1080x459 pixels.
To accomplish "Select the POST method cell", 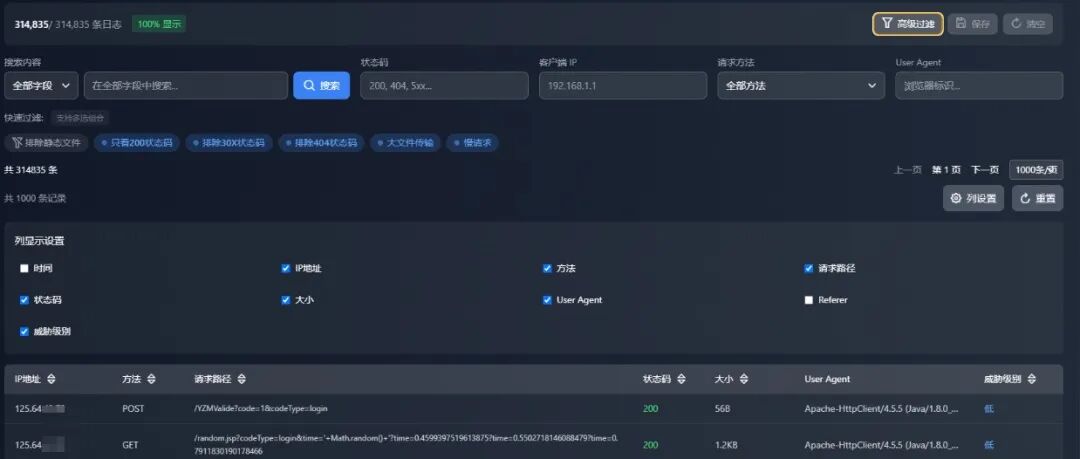I will (133, 409).
